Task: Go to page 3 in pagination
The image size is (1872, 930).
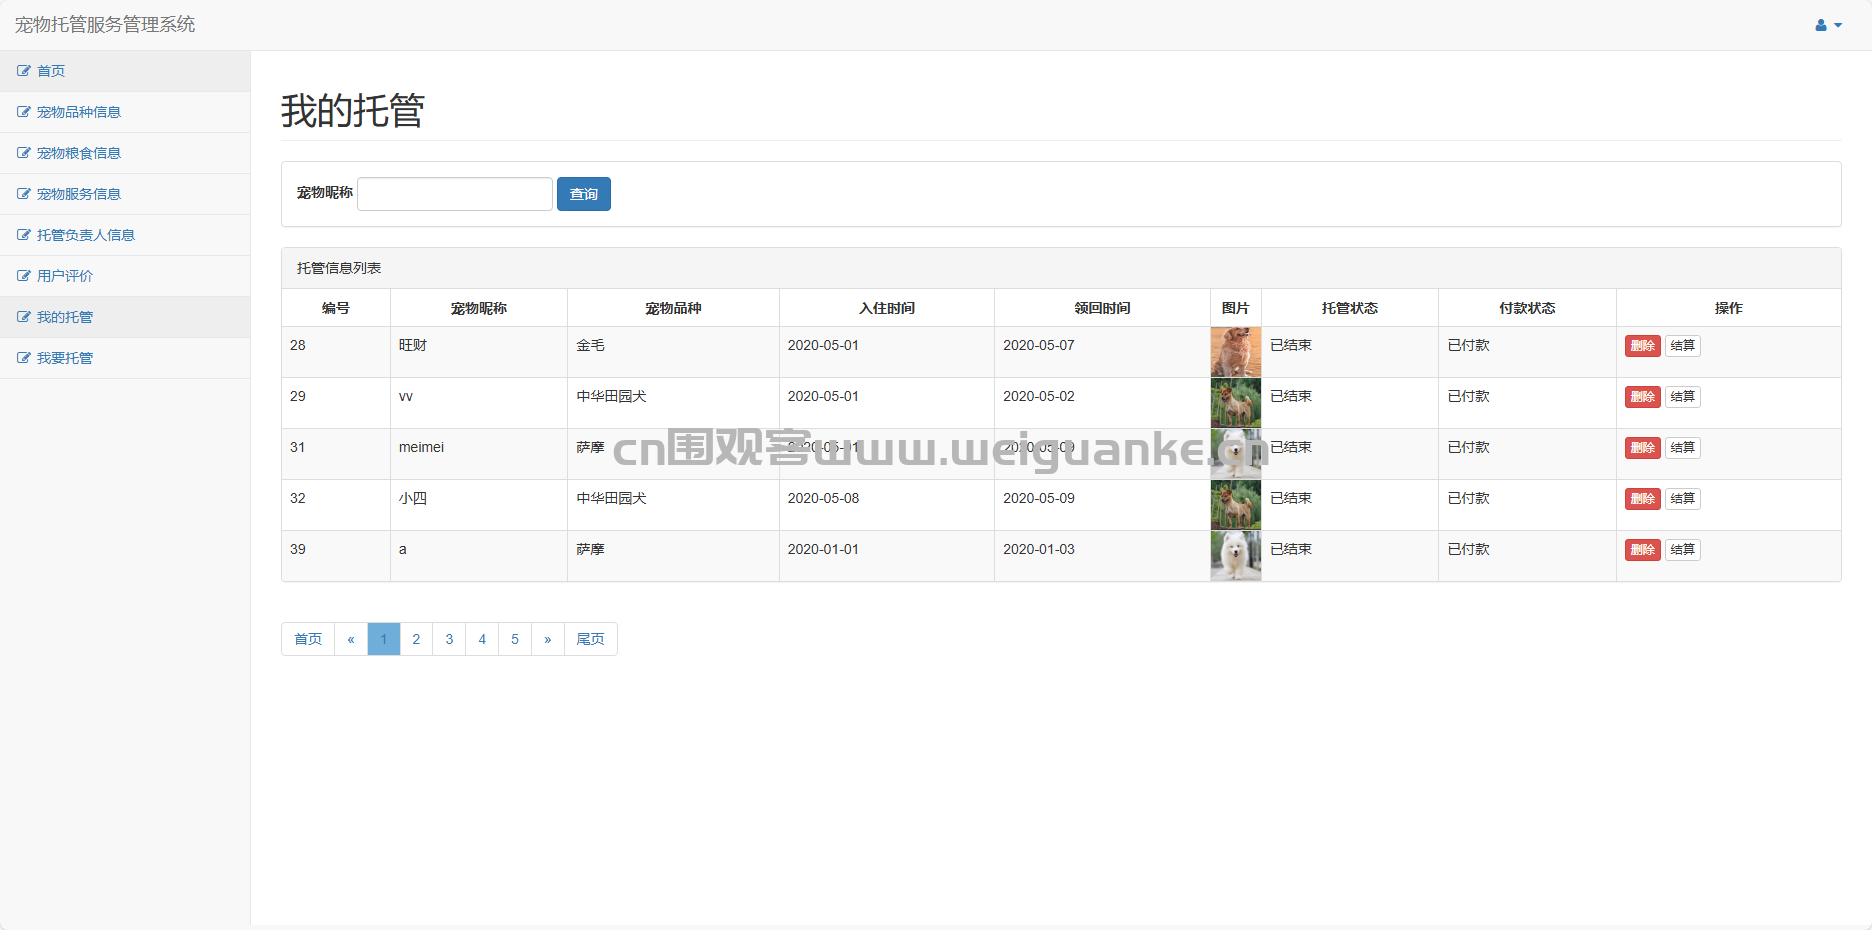Action: [x=449, y=639]
